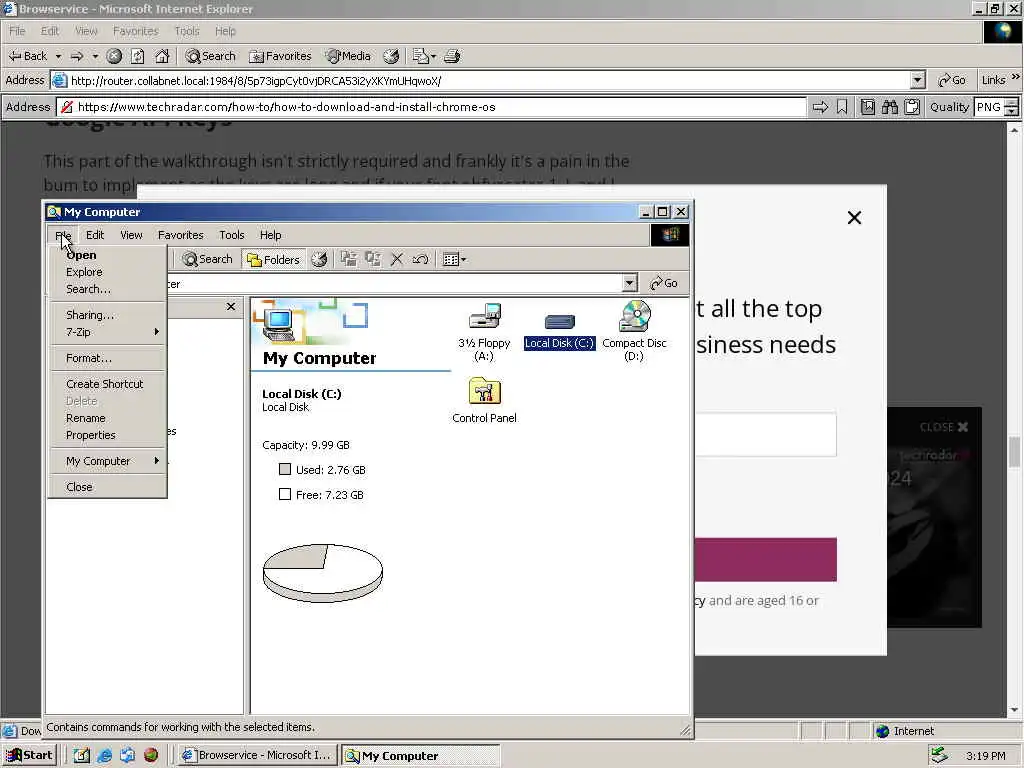Viewport: 1024px width, 768px height.
Task: Click the Copy To icon in My Computer's toolbar
Action: click(373, 260)
